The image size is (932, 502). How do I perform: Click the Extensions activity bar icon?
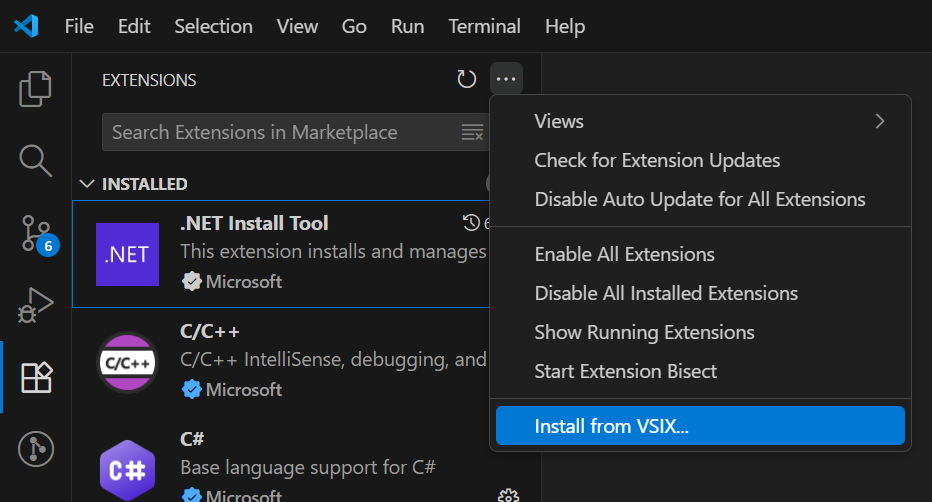[36, 377]
